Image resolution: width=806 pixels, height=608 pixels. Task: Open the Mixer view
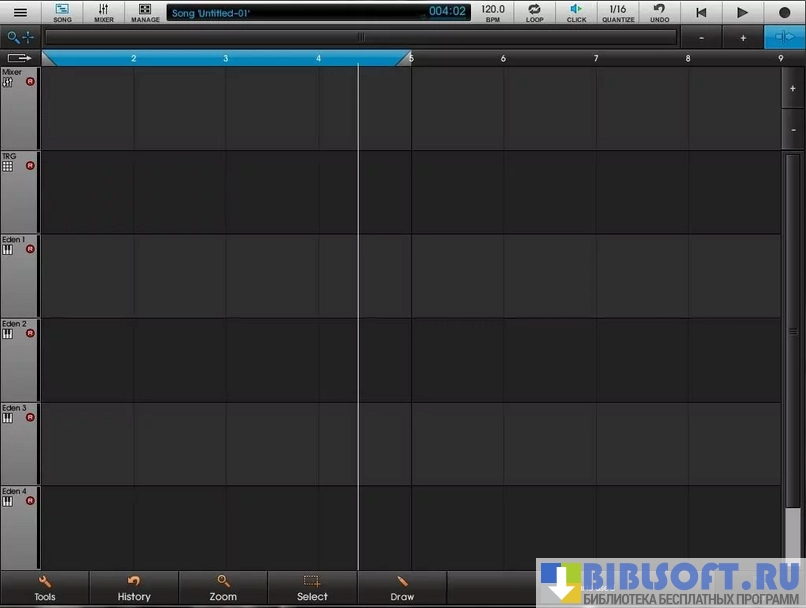coord(104,13)
